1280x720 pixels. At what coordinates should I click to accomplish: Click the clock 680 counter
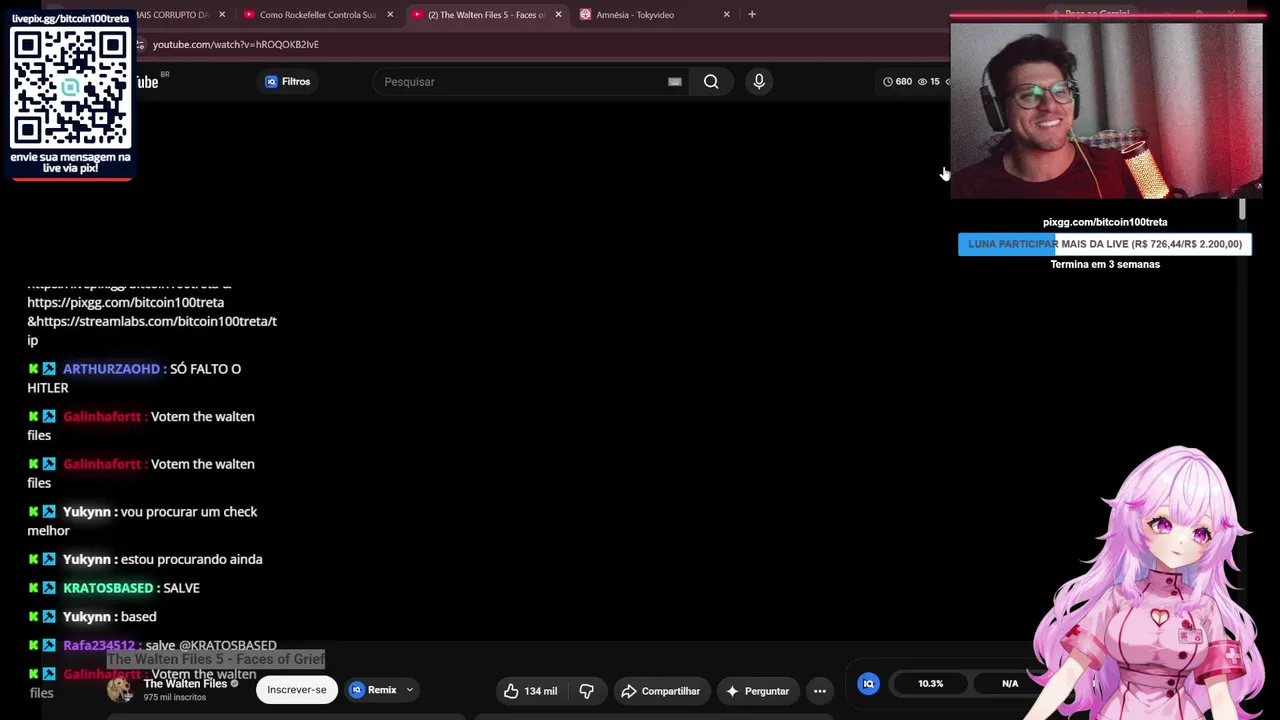pyautogui.click(x=898, y=82)
